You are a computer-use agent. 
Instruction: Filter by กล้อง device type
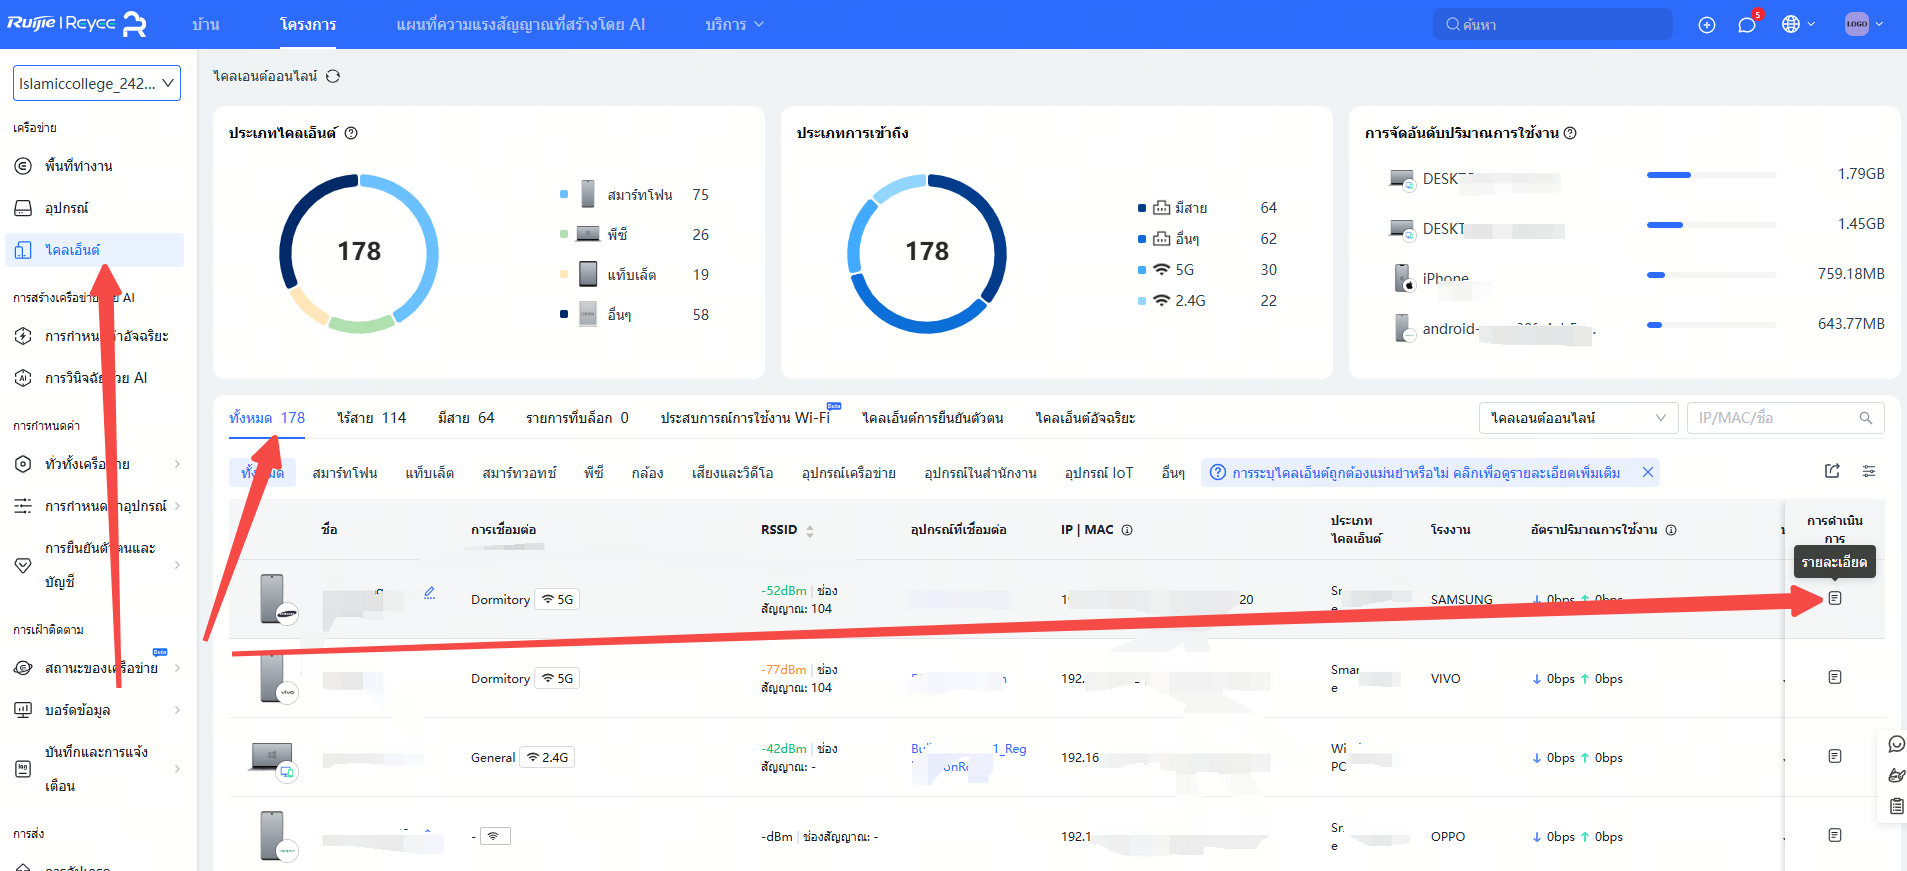point(647,473)
